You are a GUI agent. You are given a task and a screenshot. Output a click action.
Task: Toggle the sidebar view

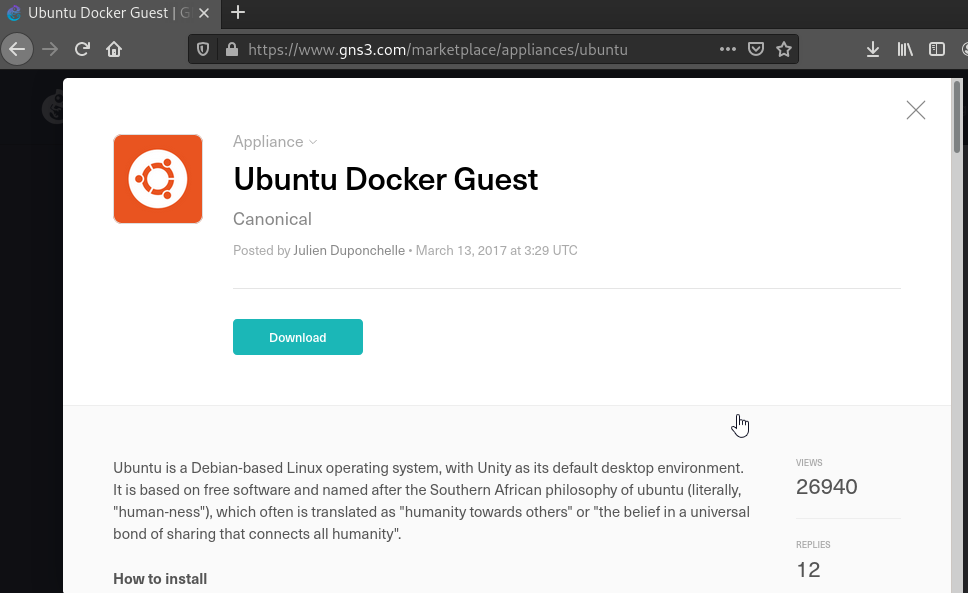(937, 49)
